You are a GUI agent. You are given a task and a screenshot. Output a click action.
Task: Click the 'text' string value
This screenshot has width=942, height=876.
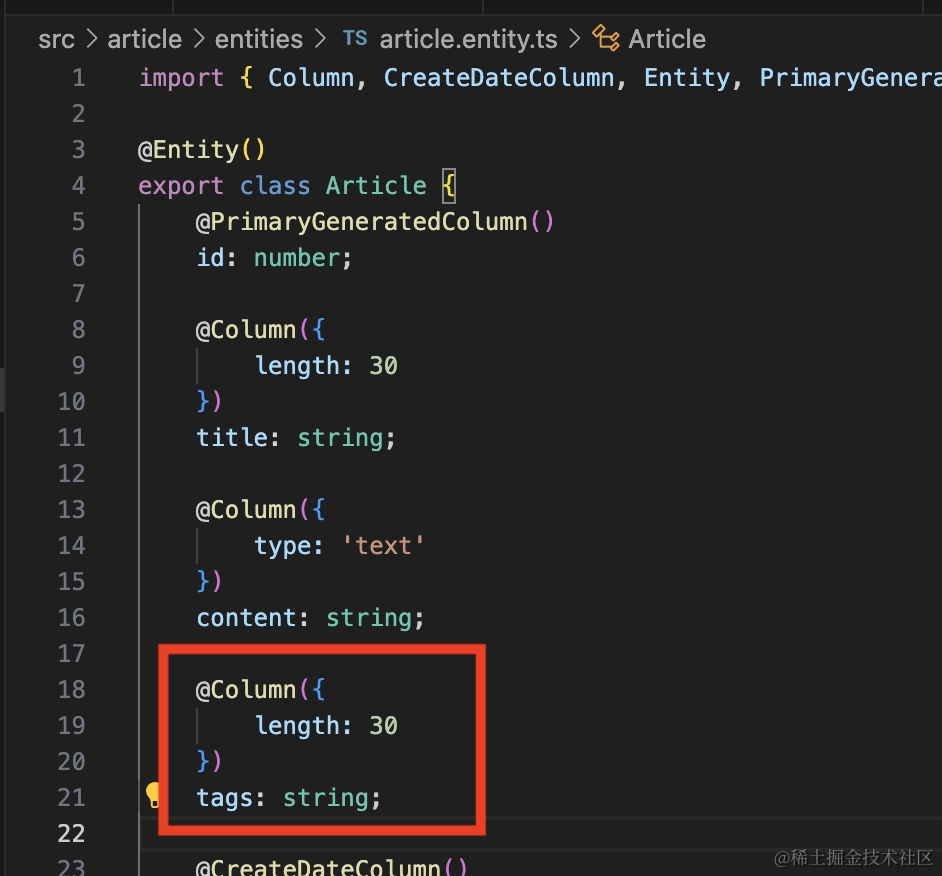[384, 545]
